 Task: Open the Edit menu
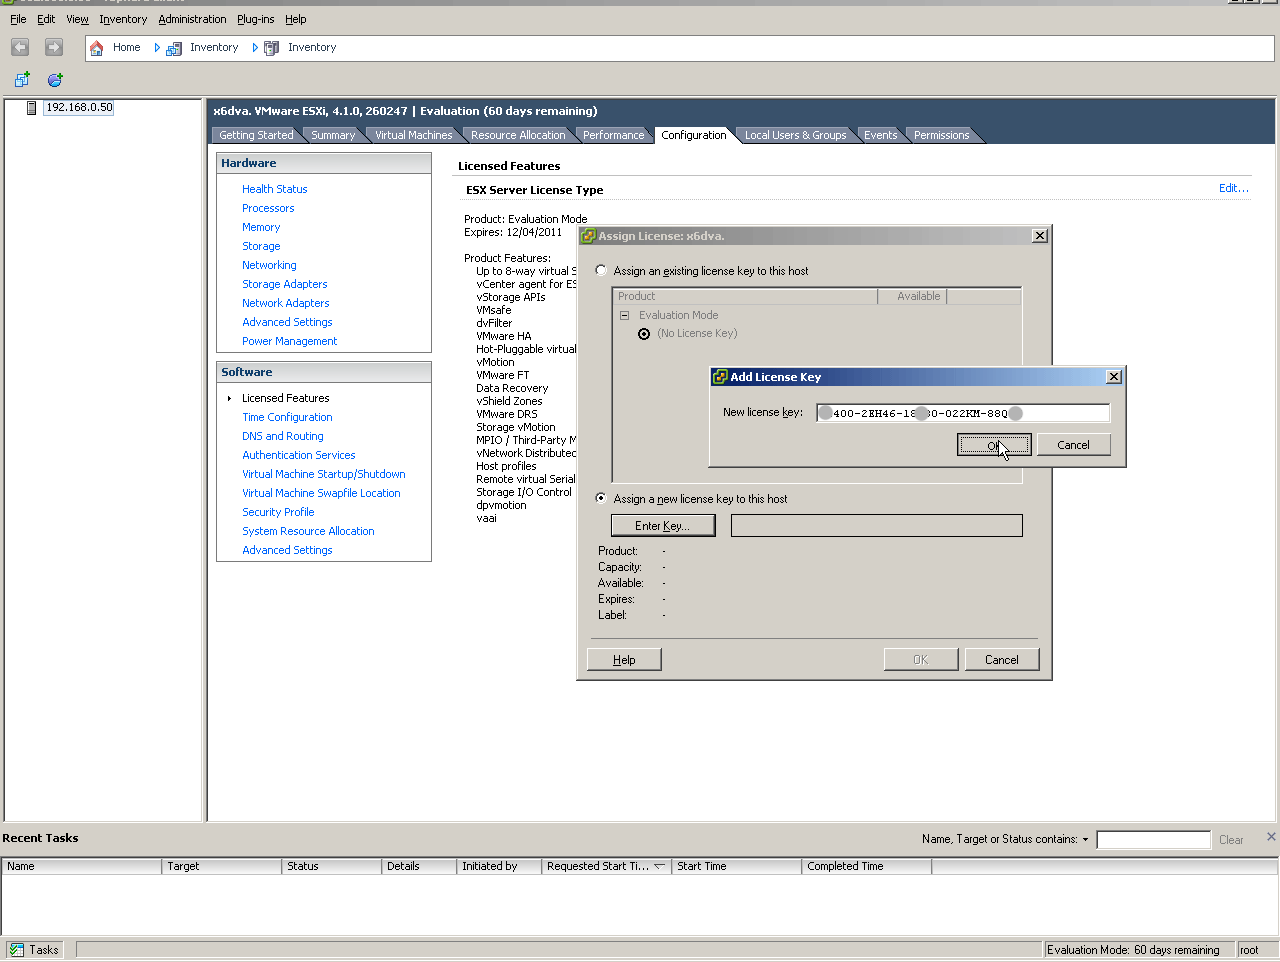click(x=46, y=19)
